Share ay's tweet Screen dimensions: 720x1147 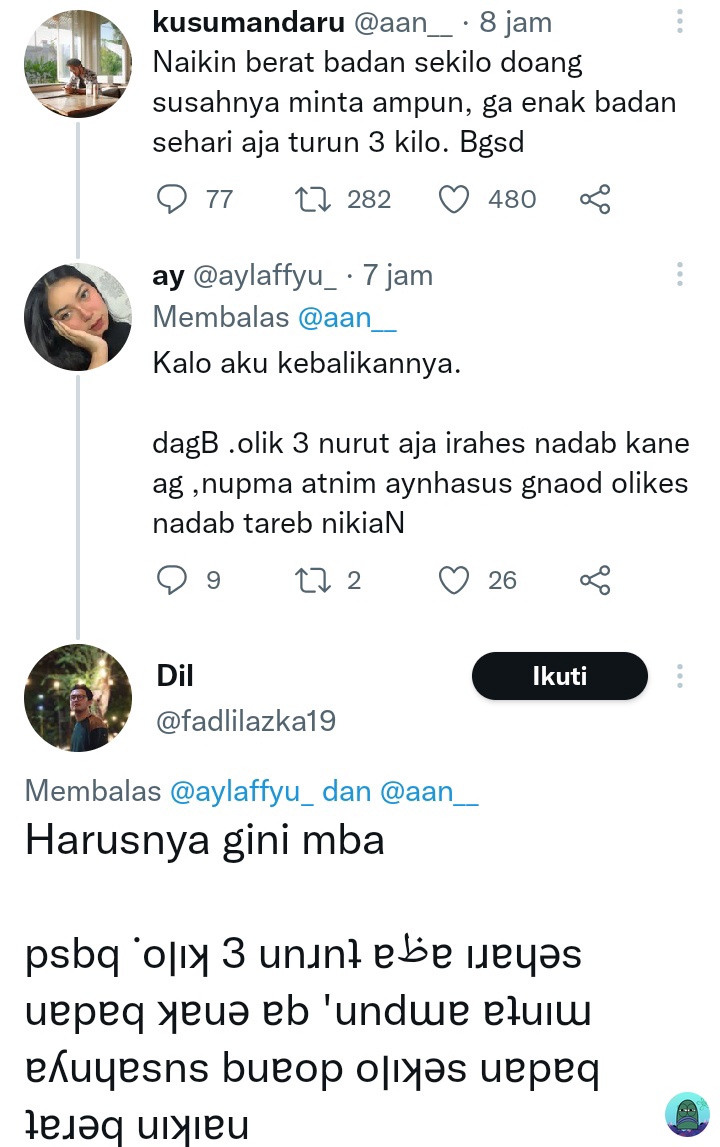tap(595, 580)
